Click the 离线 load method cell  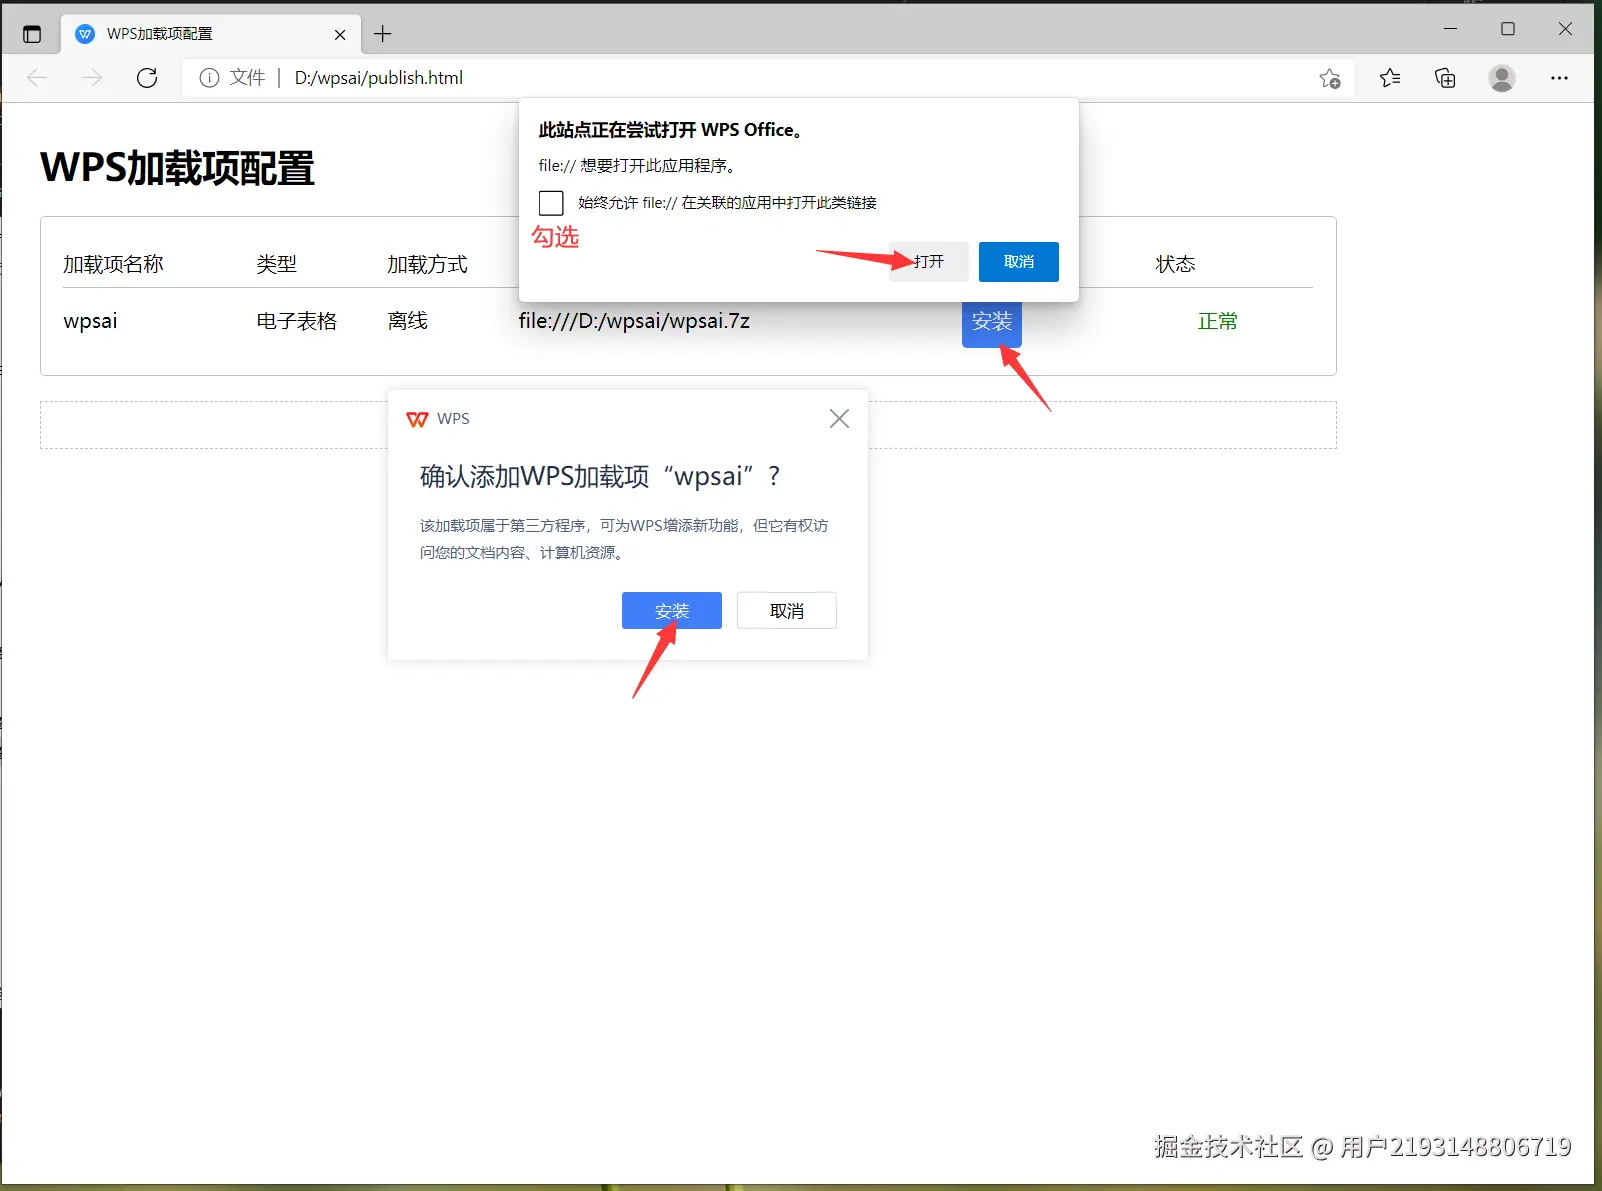pos(408,321)
